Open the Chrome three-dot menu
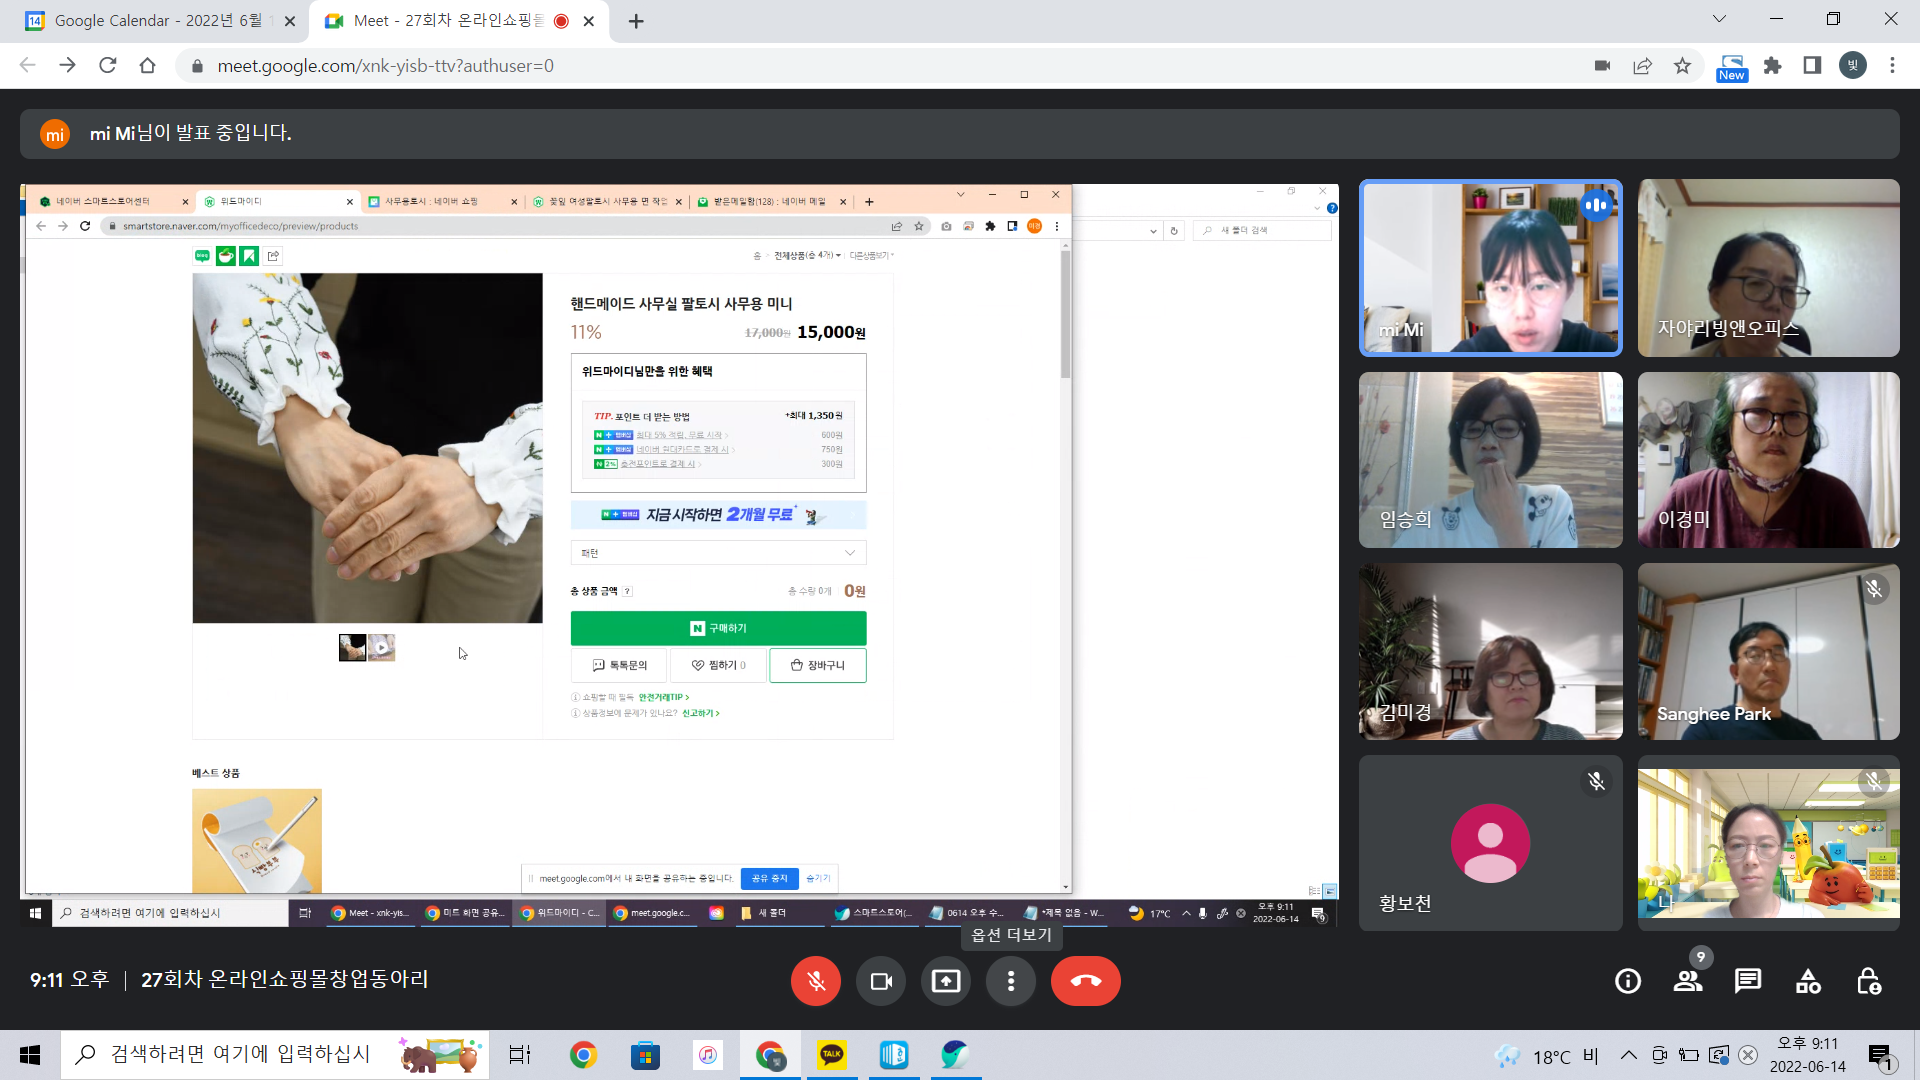 pyautogui.click(x=1892, y=66)
